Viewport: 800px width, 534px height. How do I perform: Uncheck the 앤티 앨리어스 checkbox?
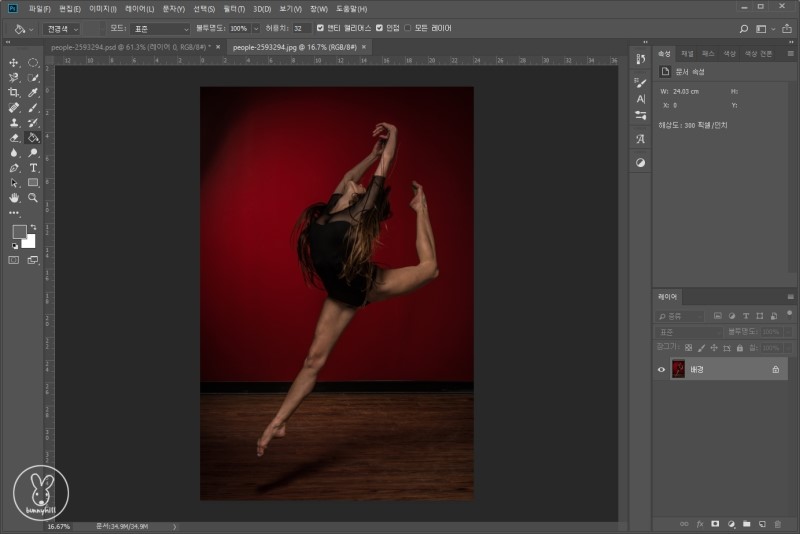[x=319, y=28]
